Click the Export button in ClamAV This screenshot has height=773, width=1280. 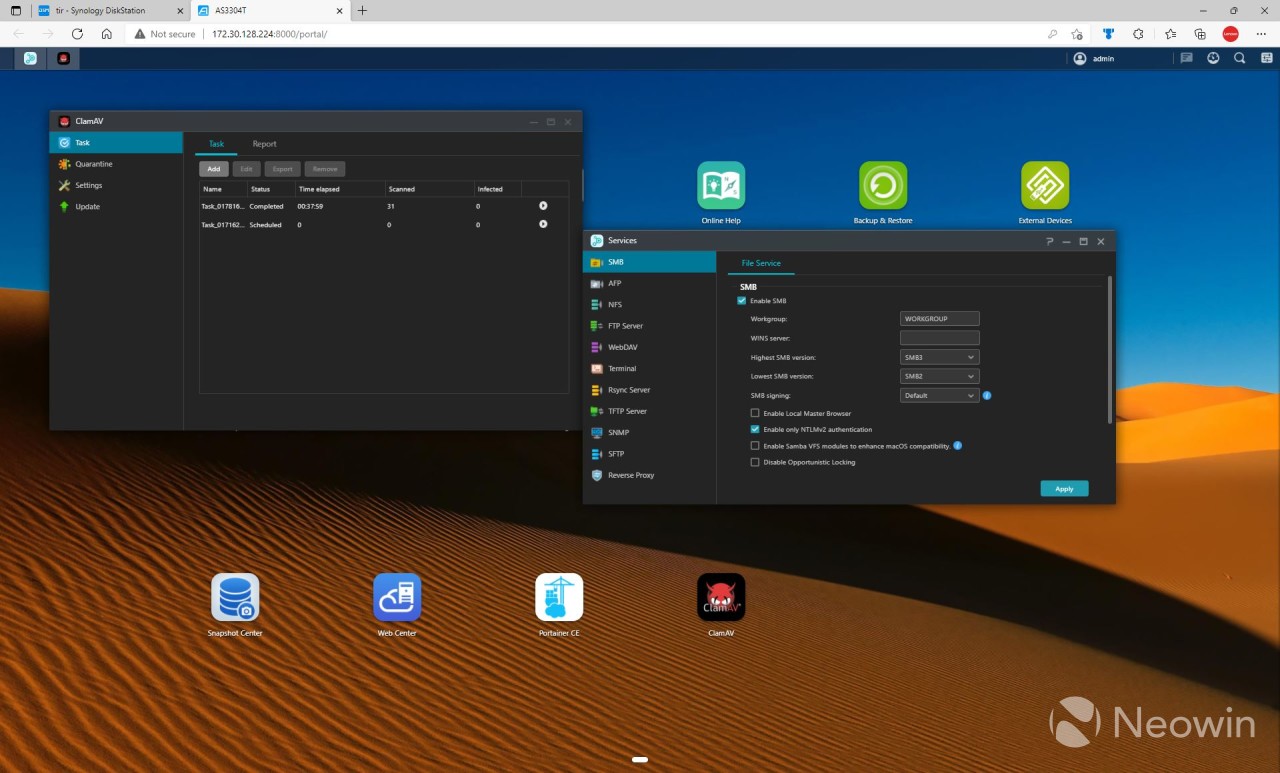coord(283,169)
